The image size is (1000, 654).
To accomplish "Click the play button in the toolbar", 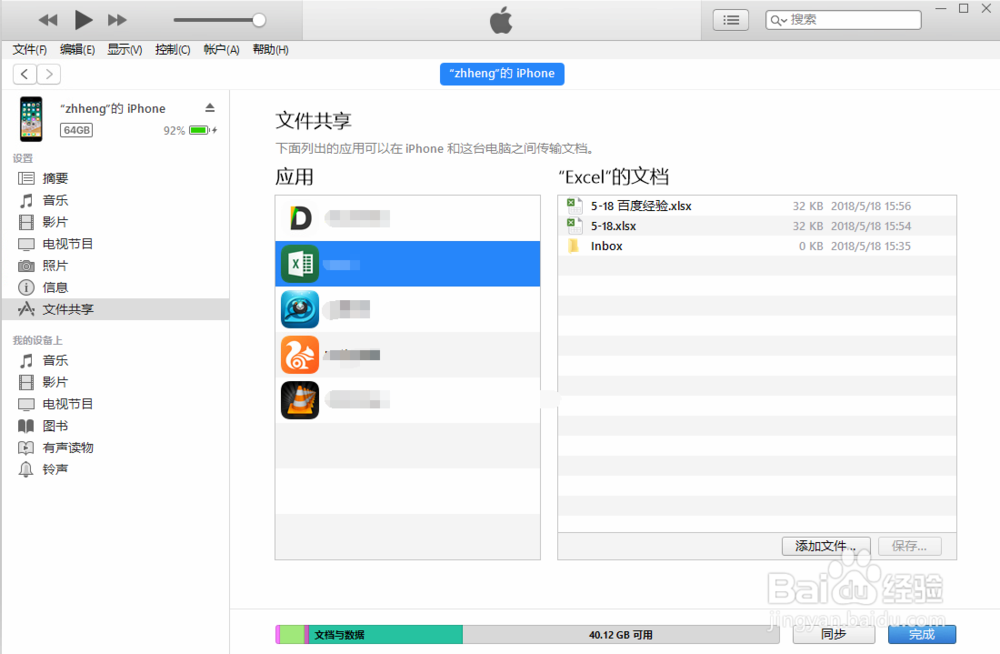I will tap(84, 19).
